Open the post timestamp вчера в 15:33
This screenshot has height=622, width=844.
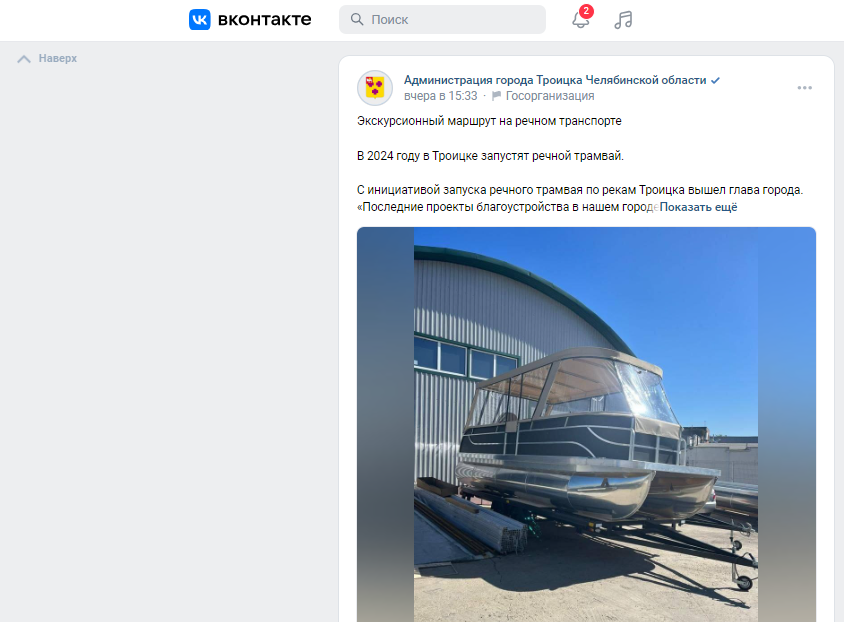tap(440, 96)
